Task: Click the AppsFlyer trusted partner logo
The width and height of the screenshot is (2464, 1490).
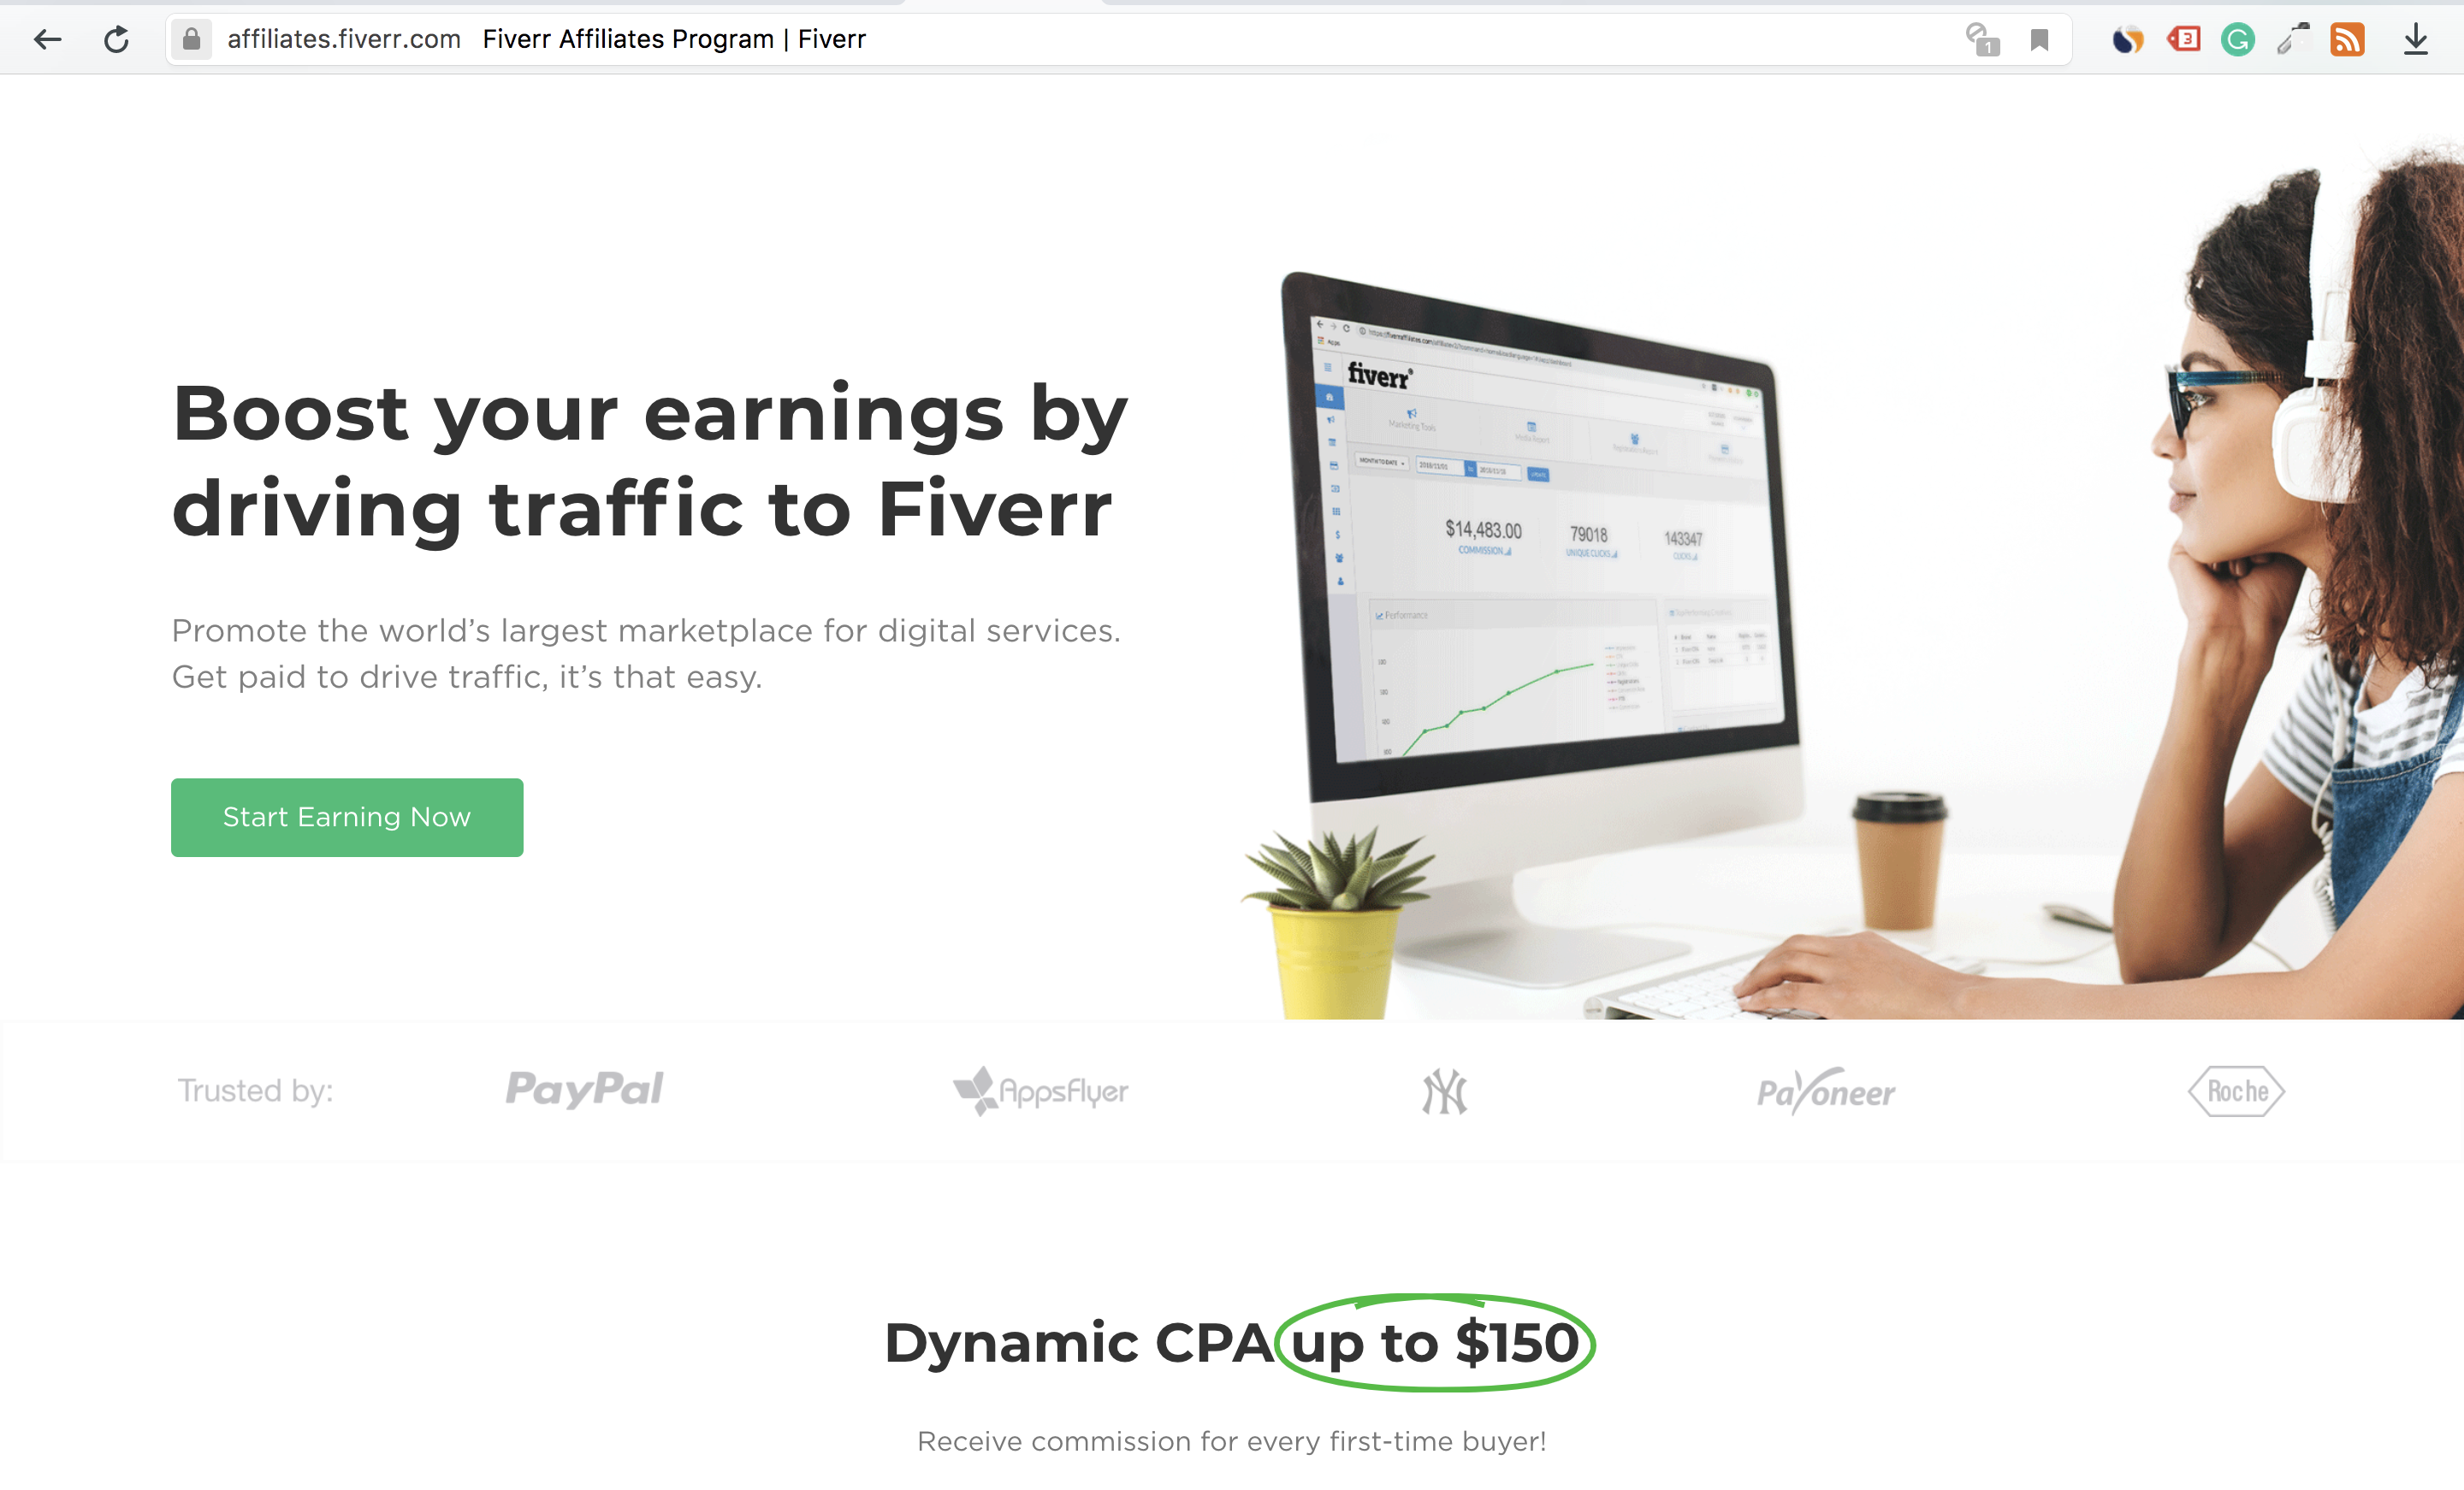Action: [1040, 1091]
